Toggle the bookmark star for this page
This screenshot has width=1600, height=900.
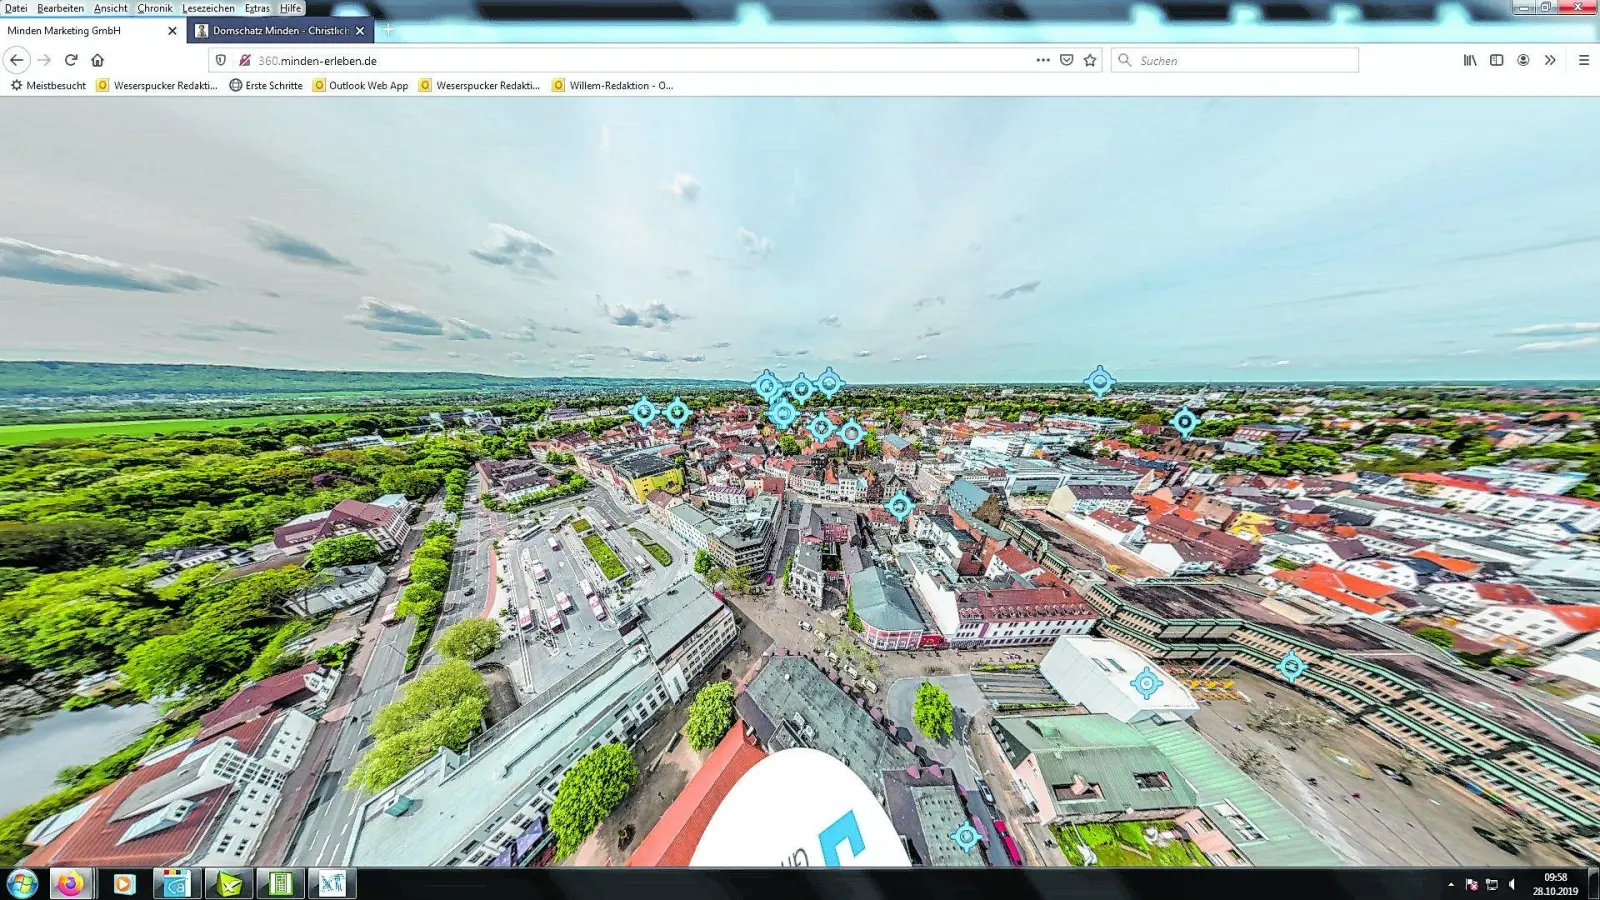1089,60
